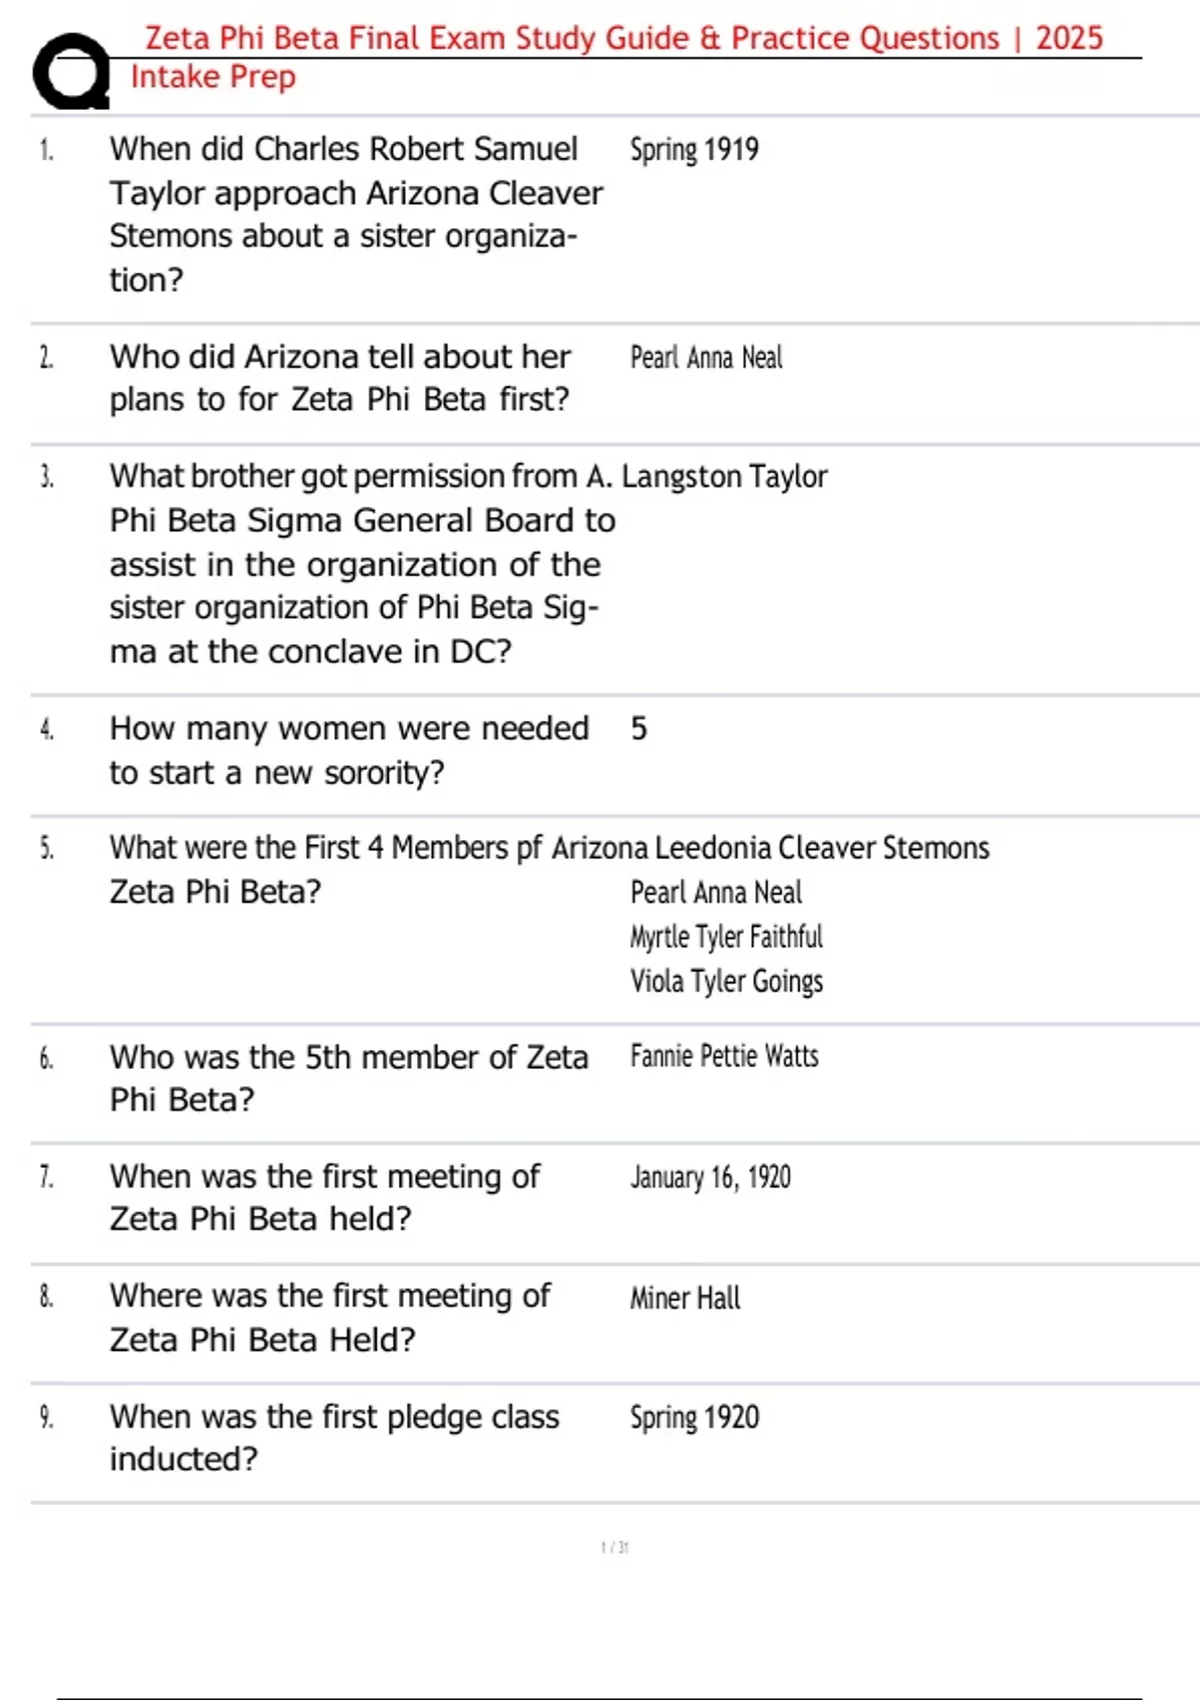Click the answer 'Miner Hall'

[685, 1298]
